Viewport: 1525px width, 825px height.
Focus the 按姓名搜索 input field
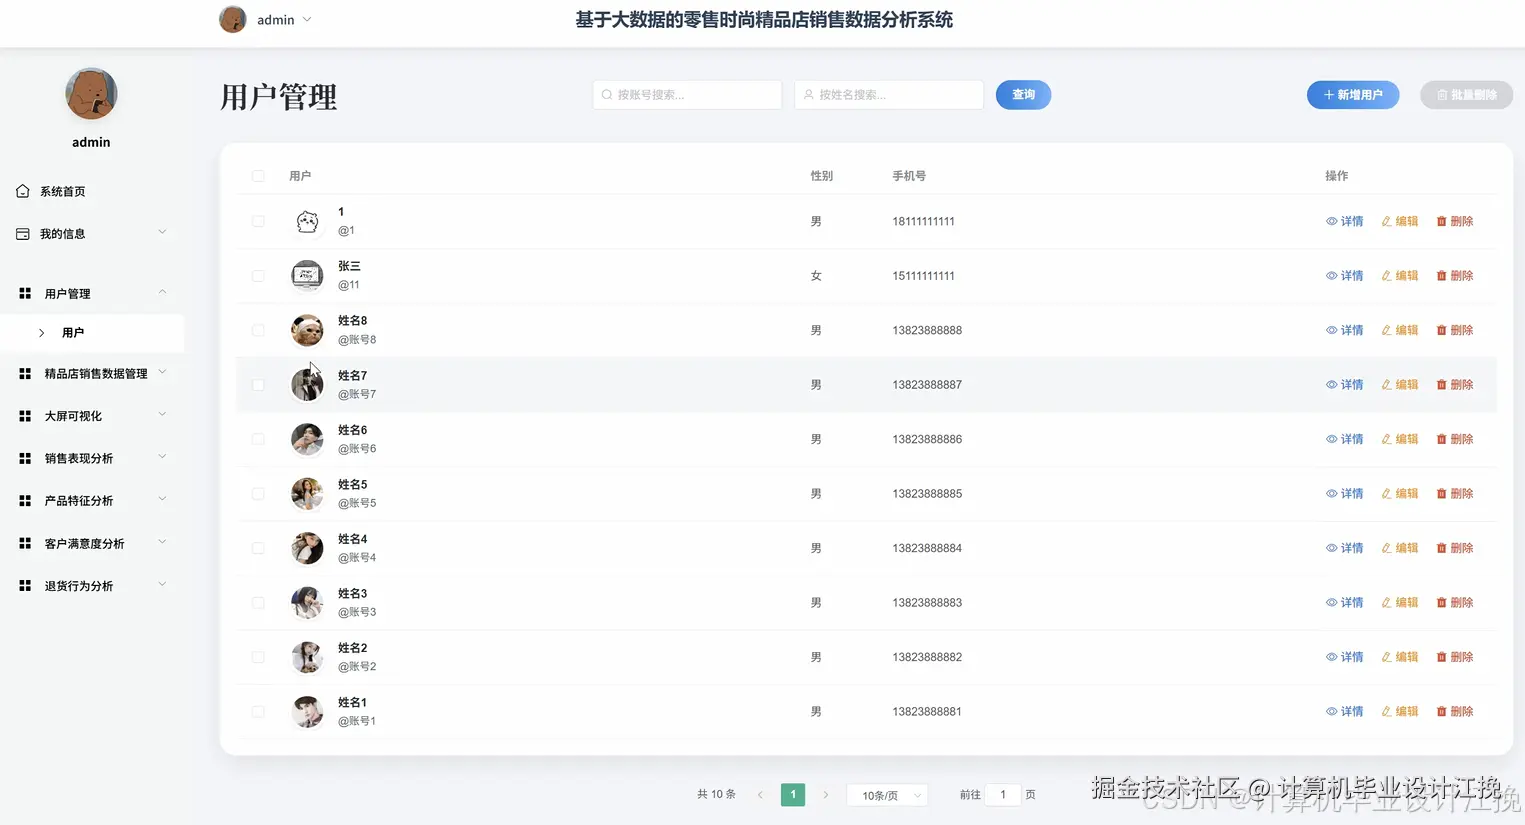(889, 95)
